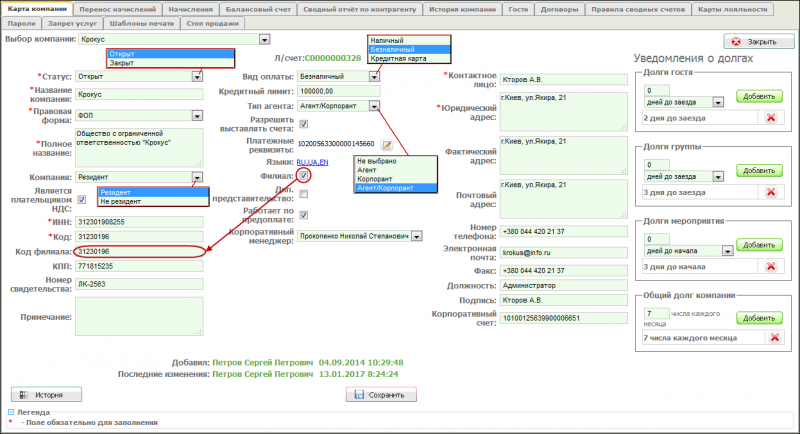This screenshot has height=434, width=800.
Task: Remove the '3 дня до заезда' group debt entry
Action: pyautogui.click(x=770, y=192)
